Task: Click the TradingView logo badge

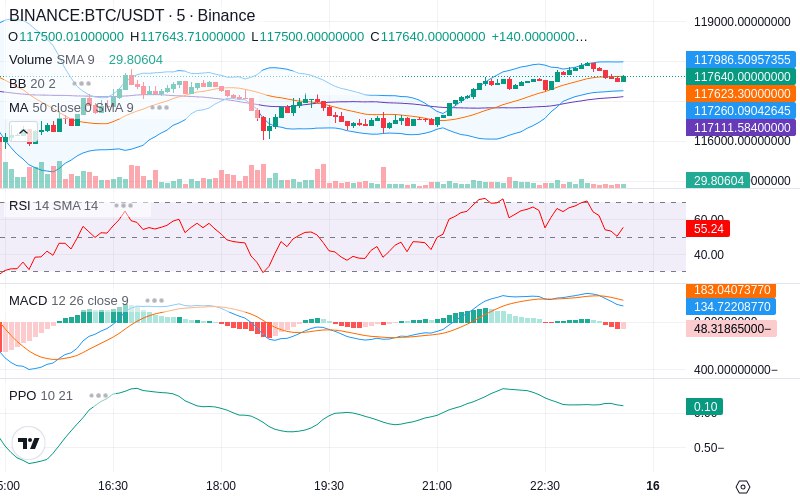Action: click(x=29, y=443)
